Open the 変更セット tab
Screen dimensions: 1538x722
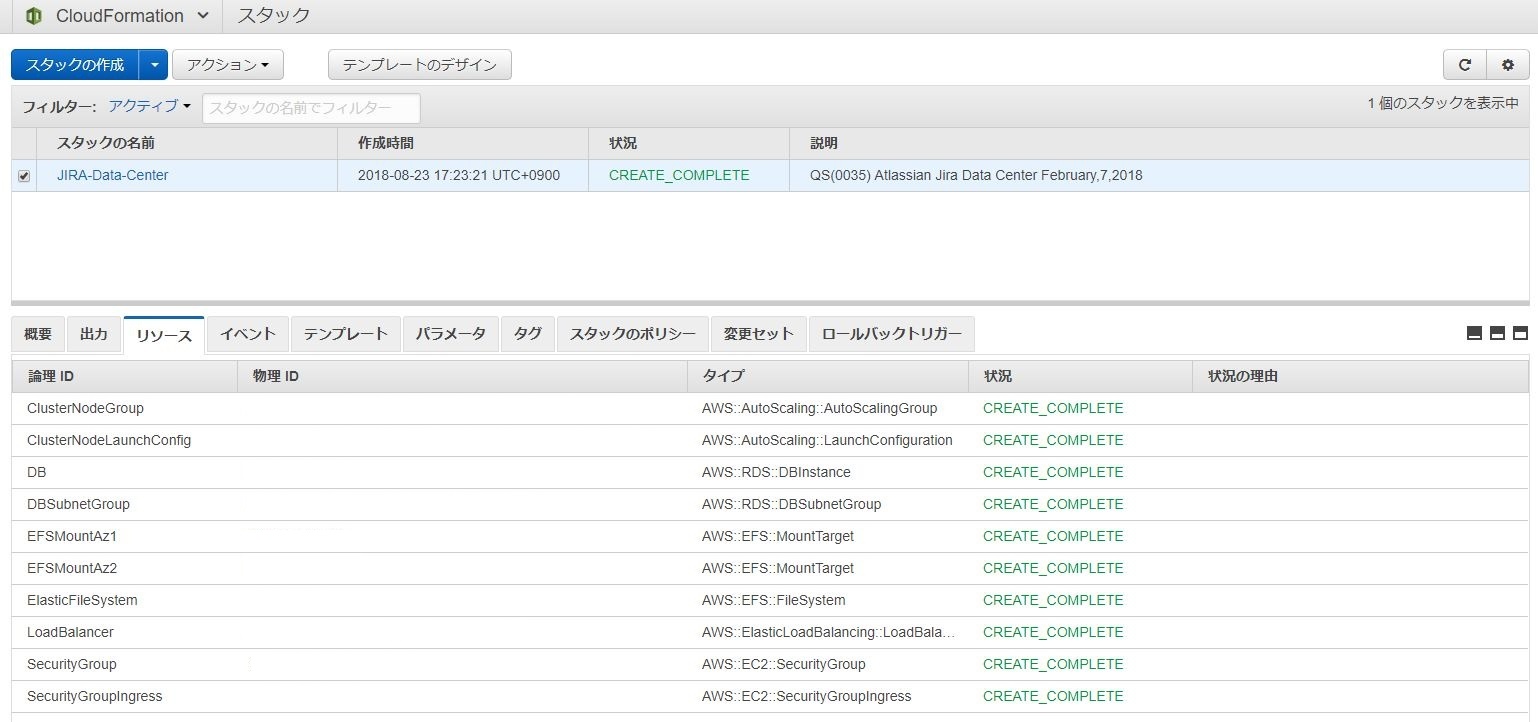tap(759, 334)
